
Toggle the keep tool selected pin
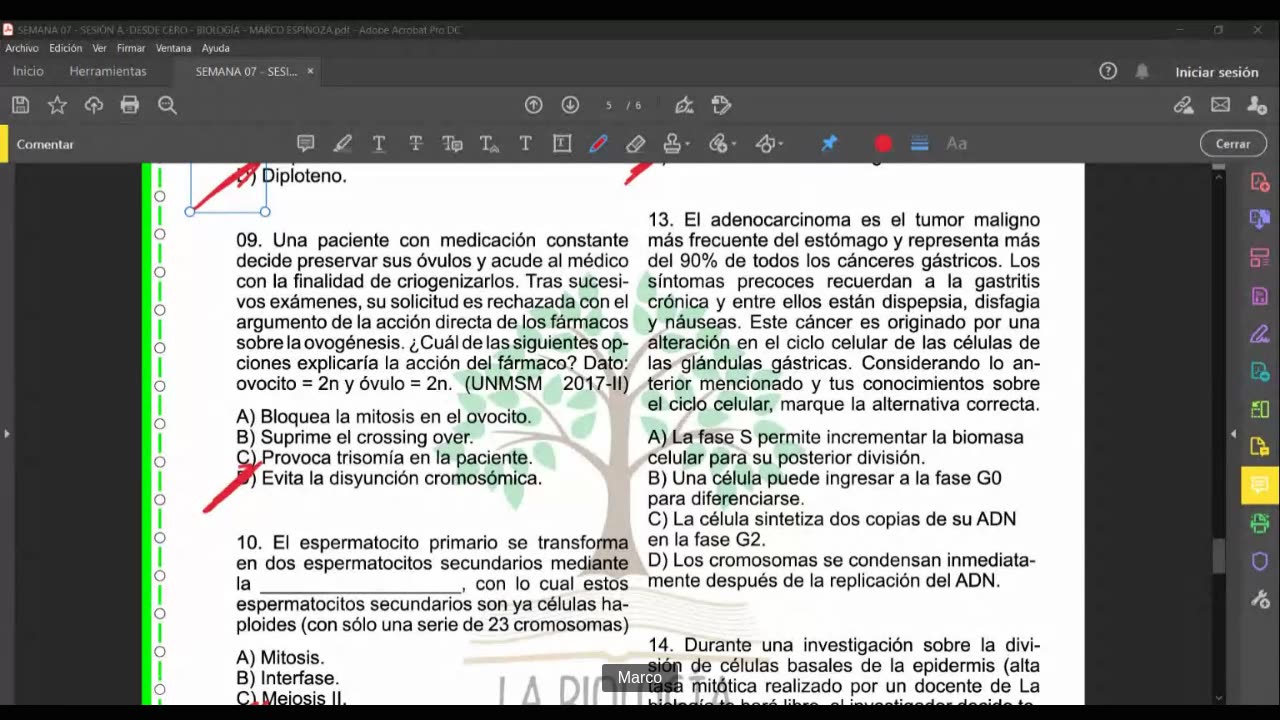point(829,144)
